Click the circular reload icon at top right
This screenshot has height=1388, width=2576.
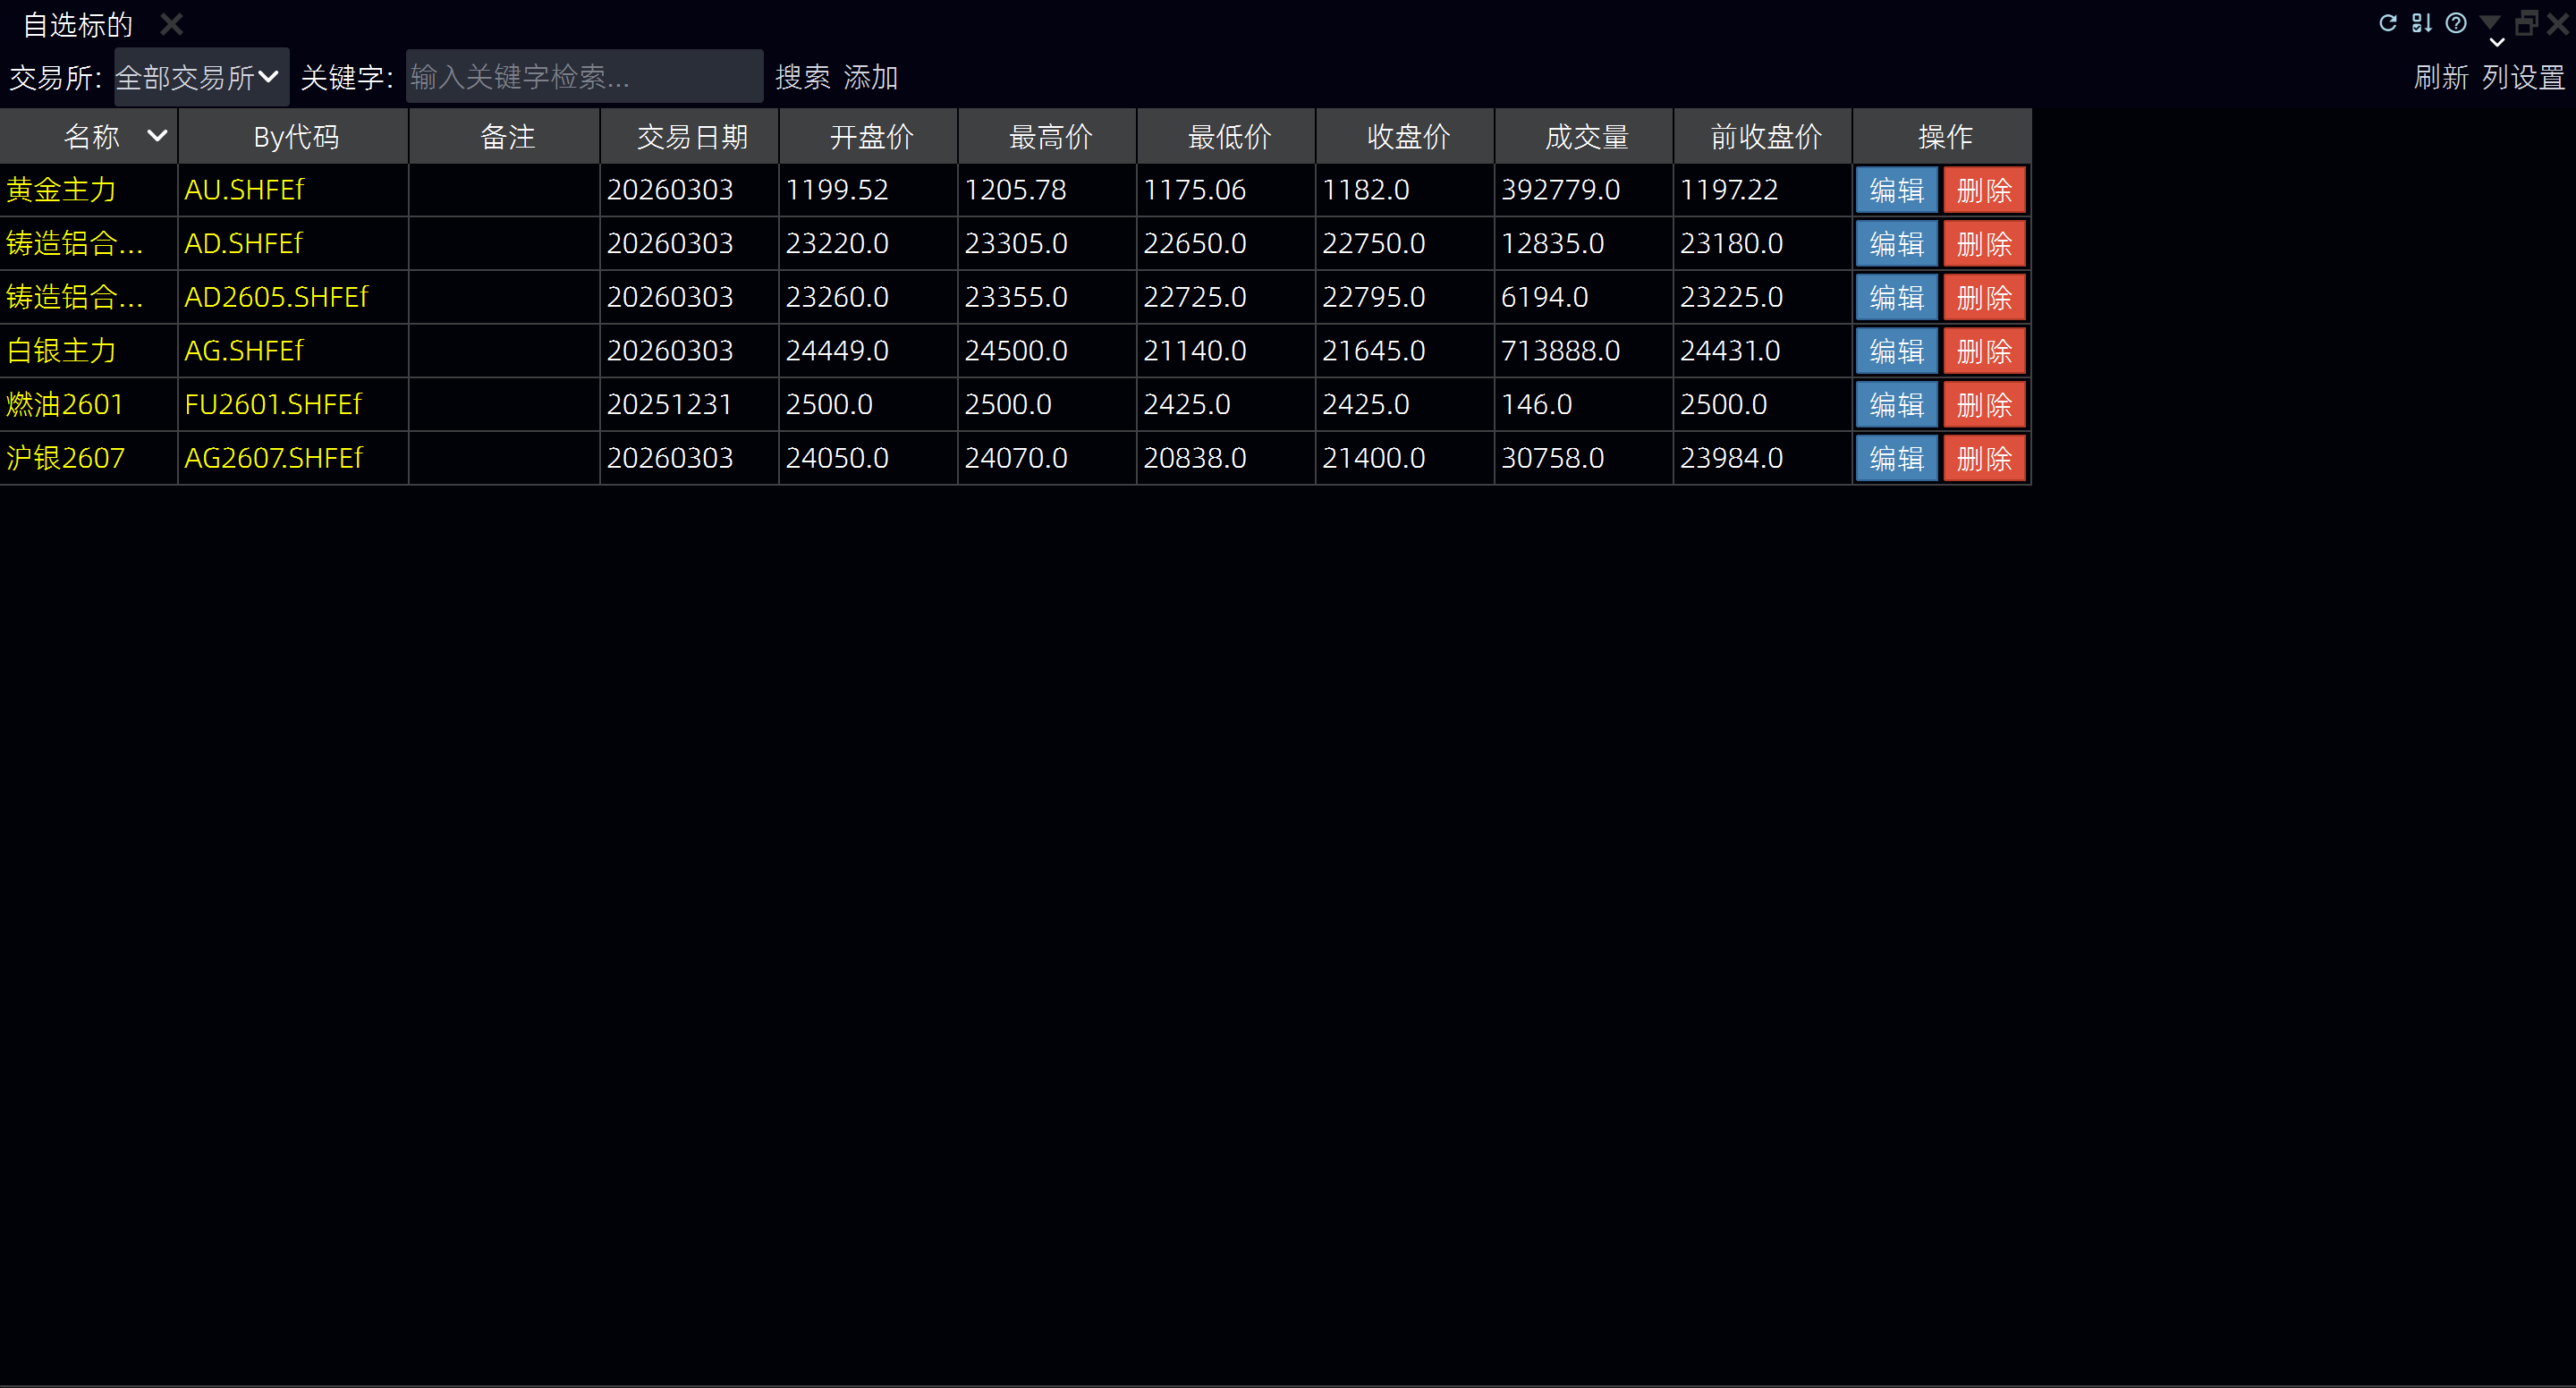(2387, 23)
